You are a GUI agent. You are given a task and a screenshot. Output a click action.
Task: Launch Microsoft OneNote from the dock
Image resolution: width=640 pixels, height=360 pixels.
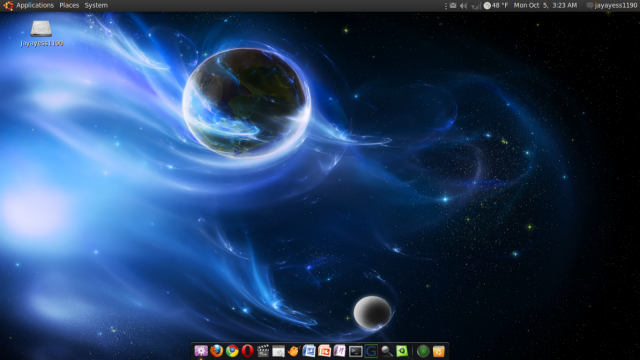click(x=340, y=351)
